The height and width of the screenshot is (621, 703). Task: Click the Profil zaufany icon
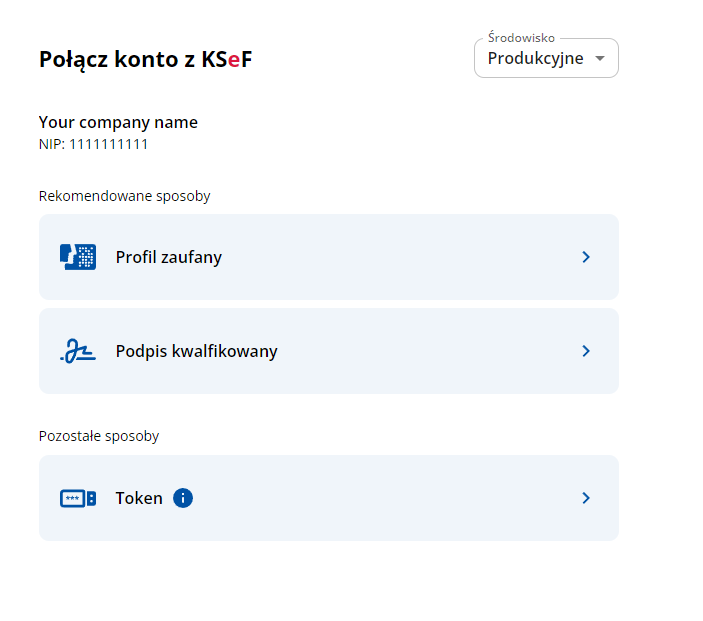click(78, 257)
